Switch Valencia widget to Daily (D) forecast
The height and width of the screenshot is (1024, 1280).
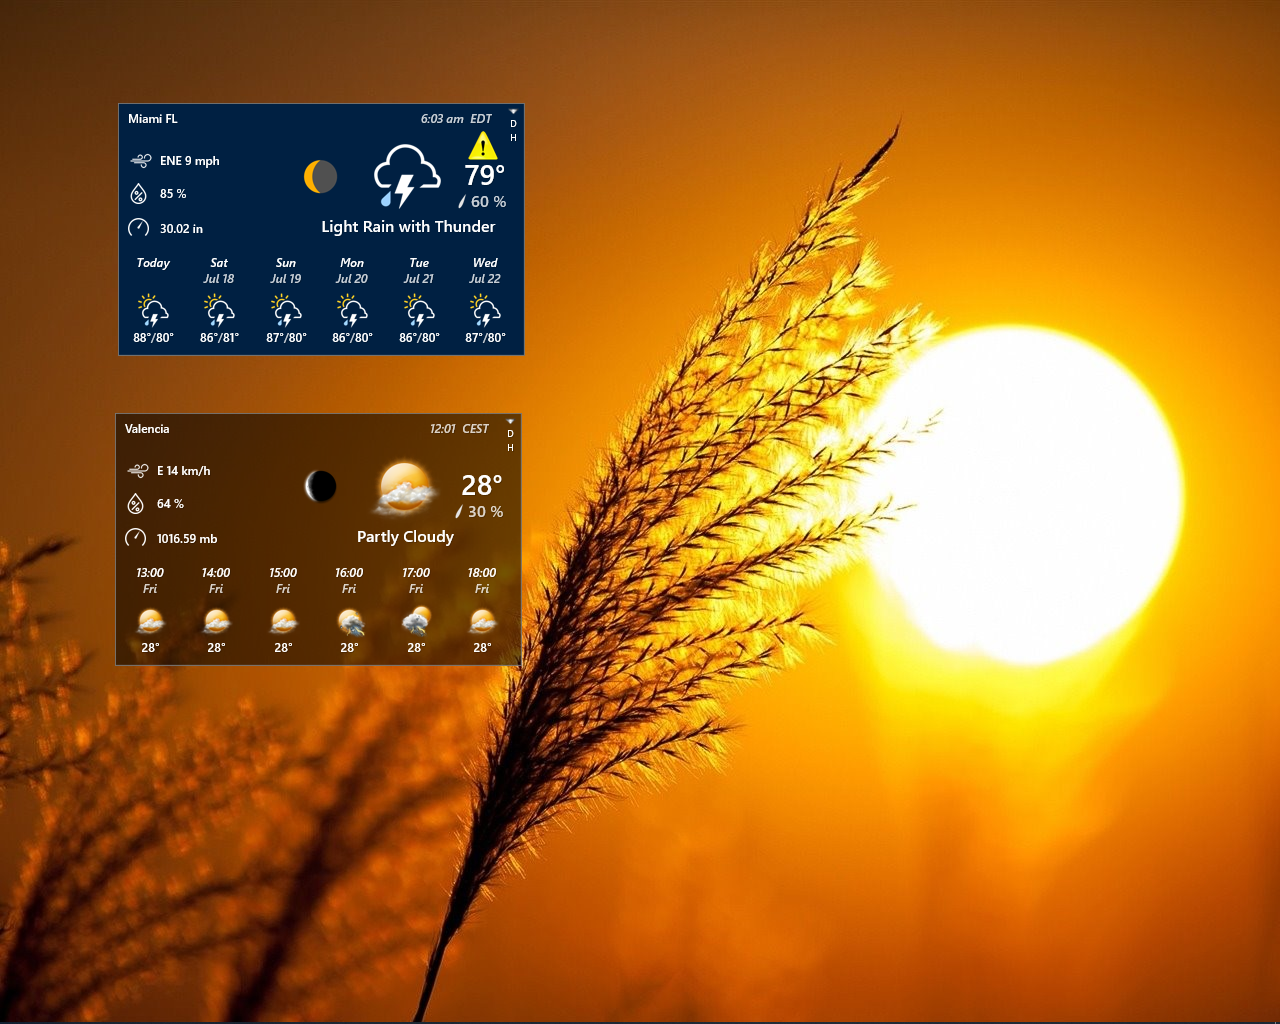510,434
